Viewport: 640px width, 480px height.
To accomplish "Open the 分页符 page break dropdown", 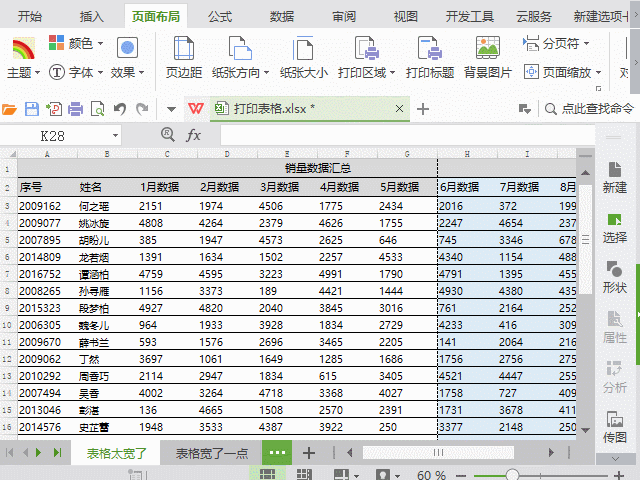I will click(x=556, y=43).
